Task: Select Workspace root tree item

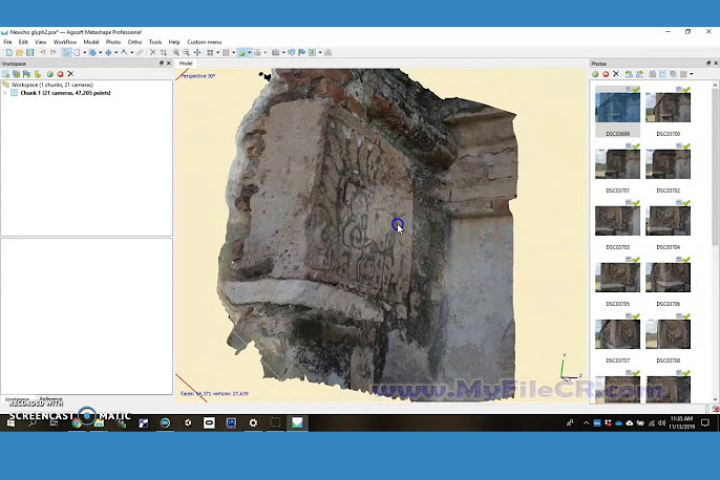Action: [x=52, y=85]
